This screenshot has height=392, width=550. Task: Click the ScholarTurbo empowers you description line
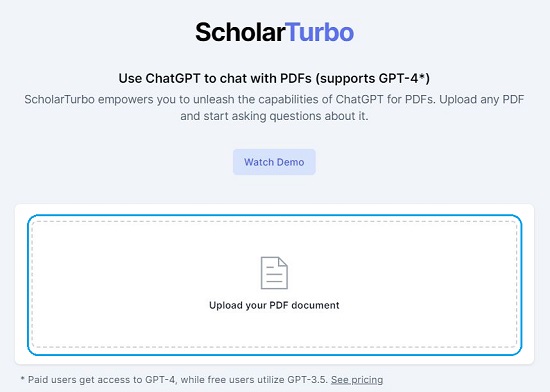[274, 100]
